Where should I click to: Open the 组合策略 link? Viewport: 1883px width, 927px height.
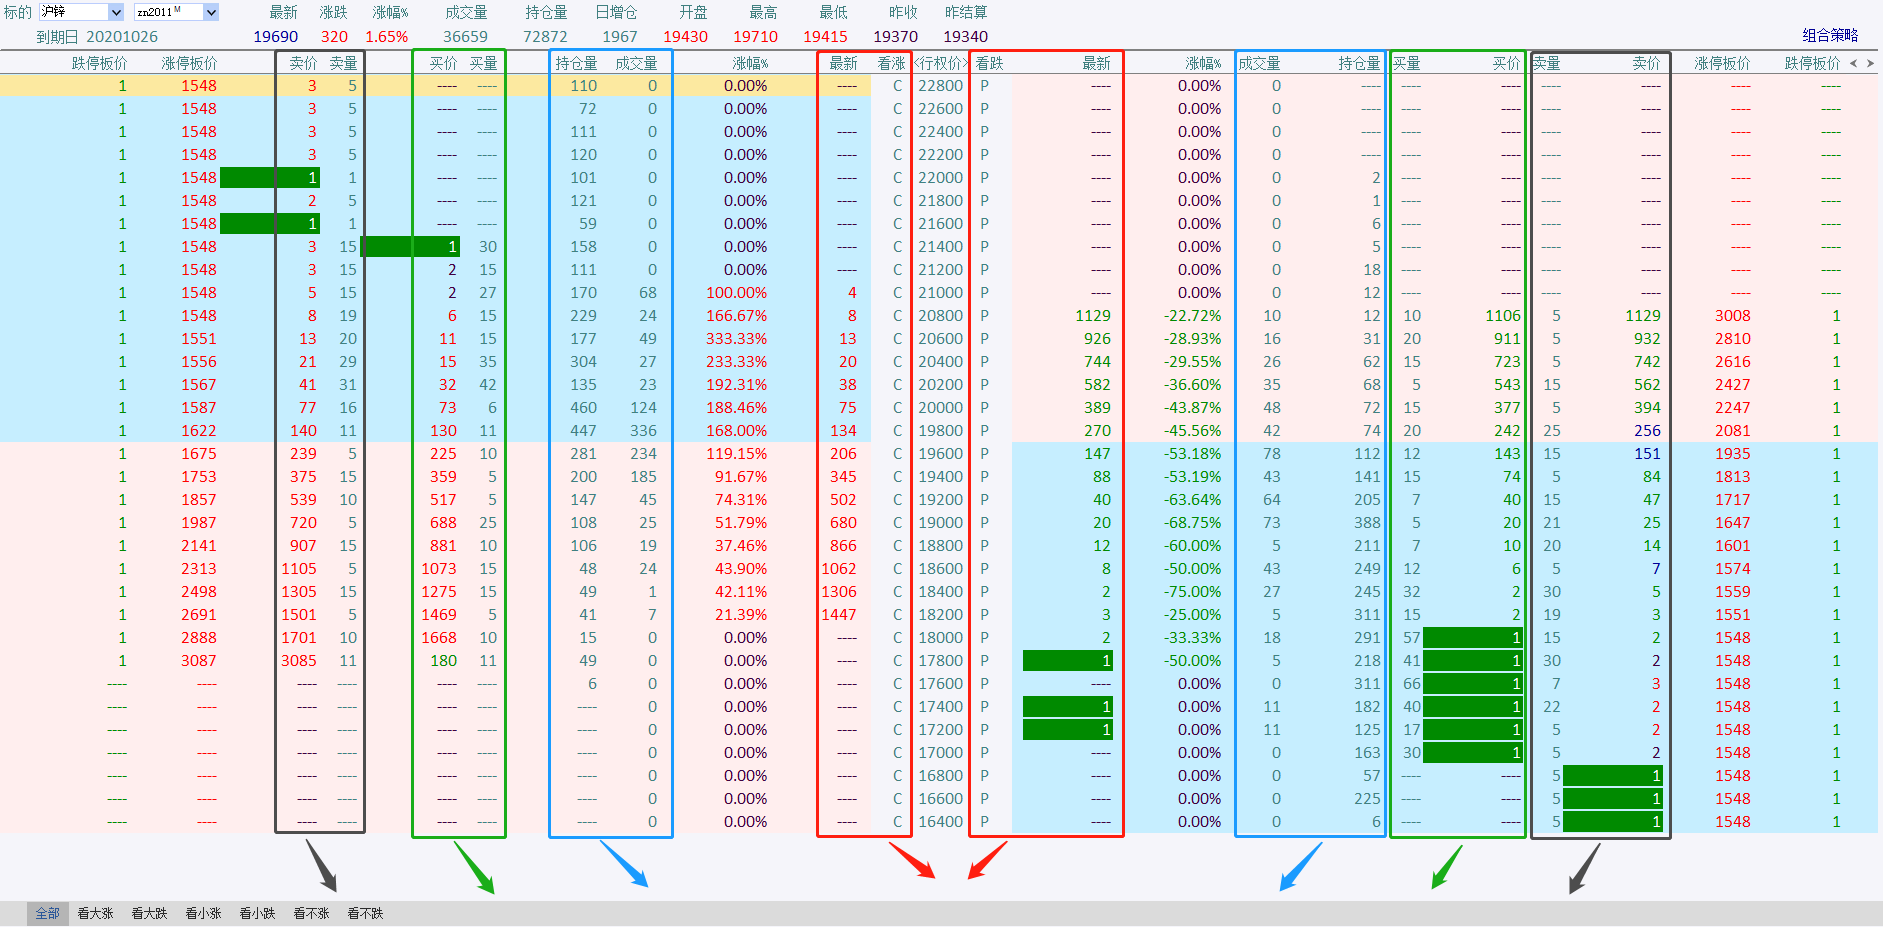[x=1830, y=35]
